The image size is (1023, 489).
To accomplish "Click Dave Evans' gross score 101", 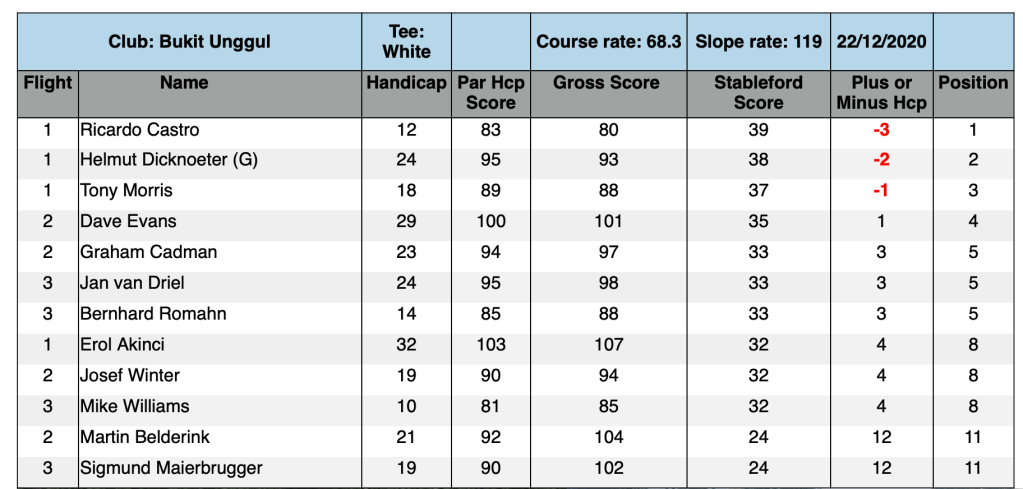I will pyautogui.click(x=607, y=221).
